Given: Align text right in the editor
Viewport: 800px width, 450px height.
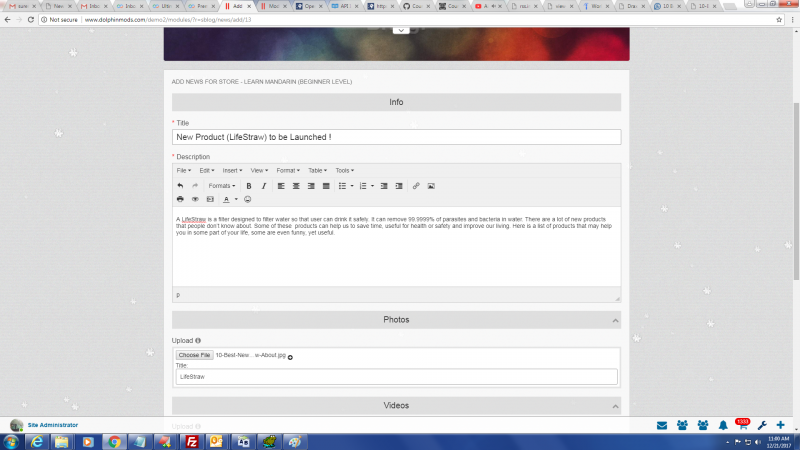Looking at the screenshot, I should tap(311, 186).
